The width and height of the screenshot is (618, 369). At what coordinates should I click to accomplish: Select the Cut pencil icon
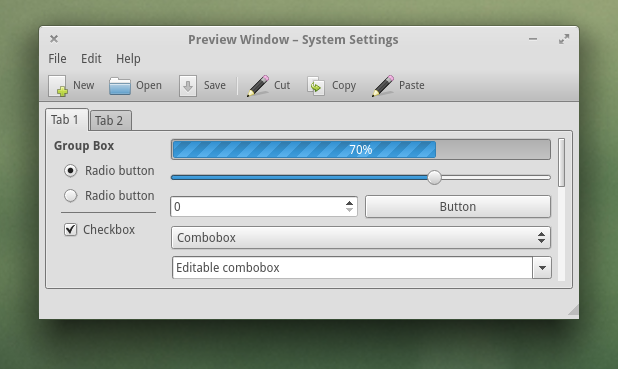click(x=258, y=86)
